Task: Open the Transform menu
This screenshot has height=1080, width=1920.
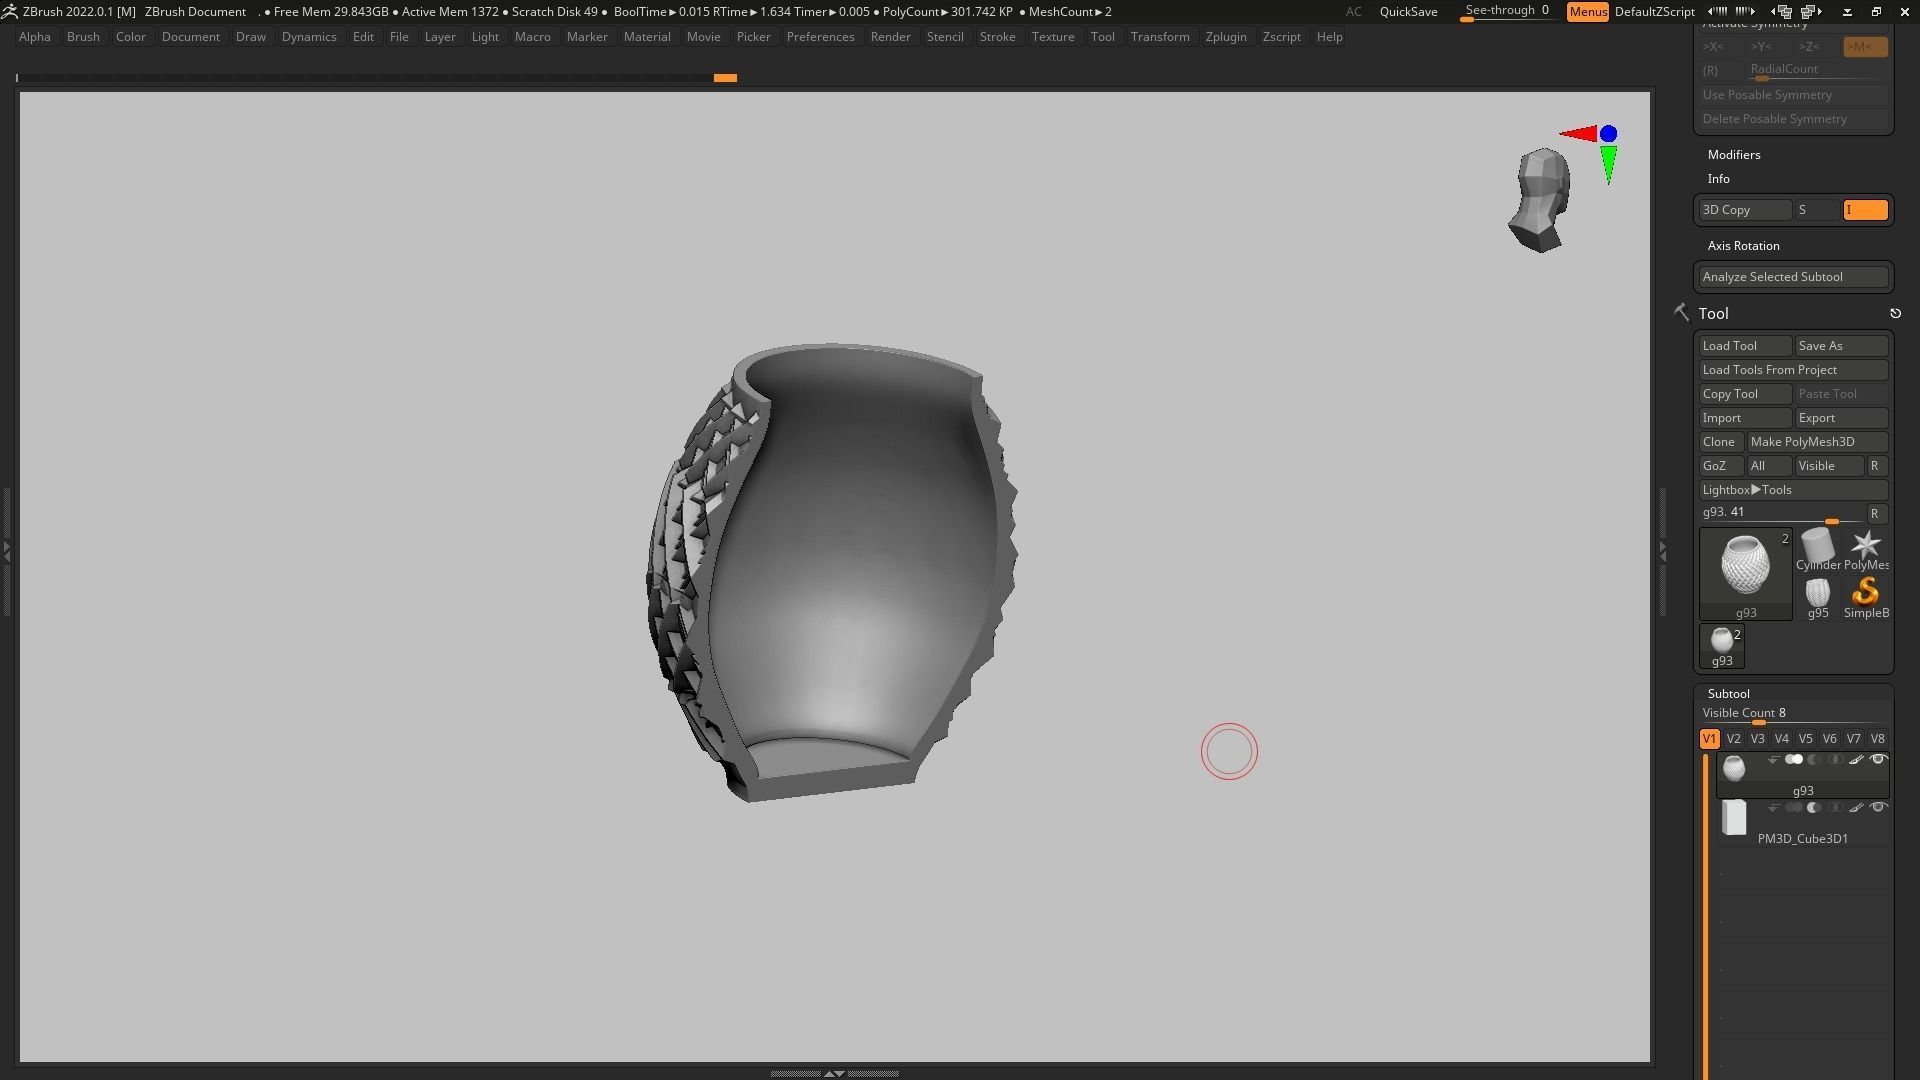Action: point(1160,36)
